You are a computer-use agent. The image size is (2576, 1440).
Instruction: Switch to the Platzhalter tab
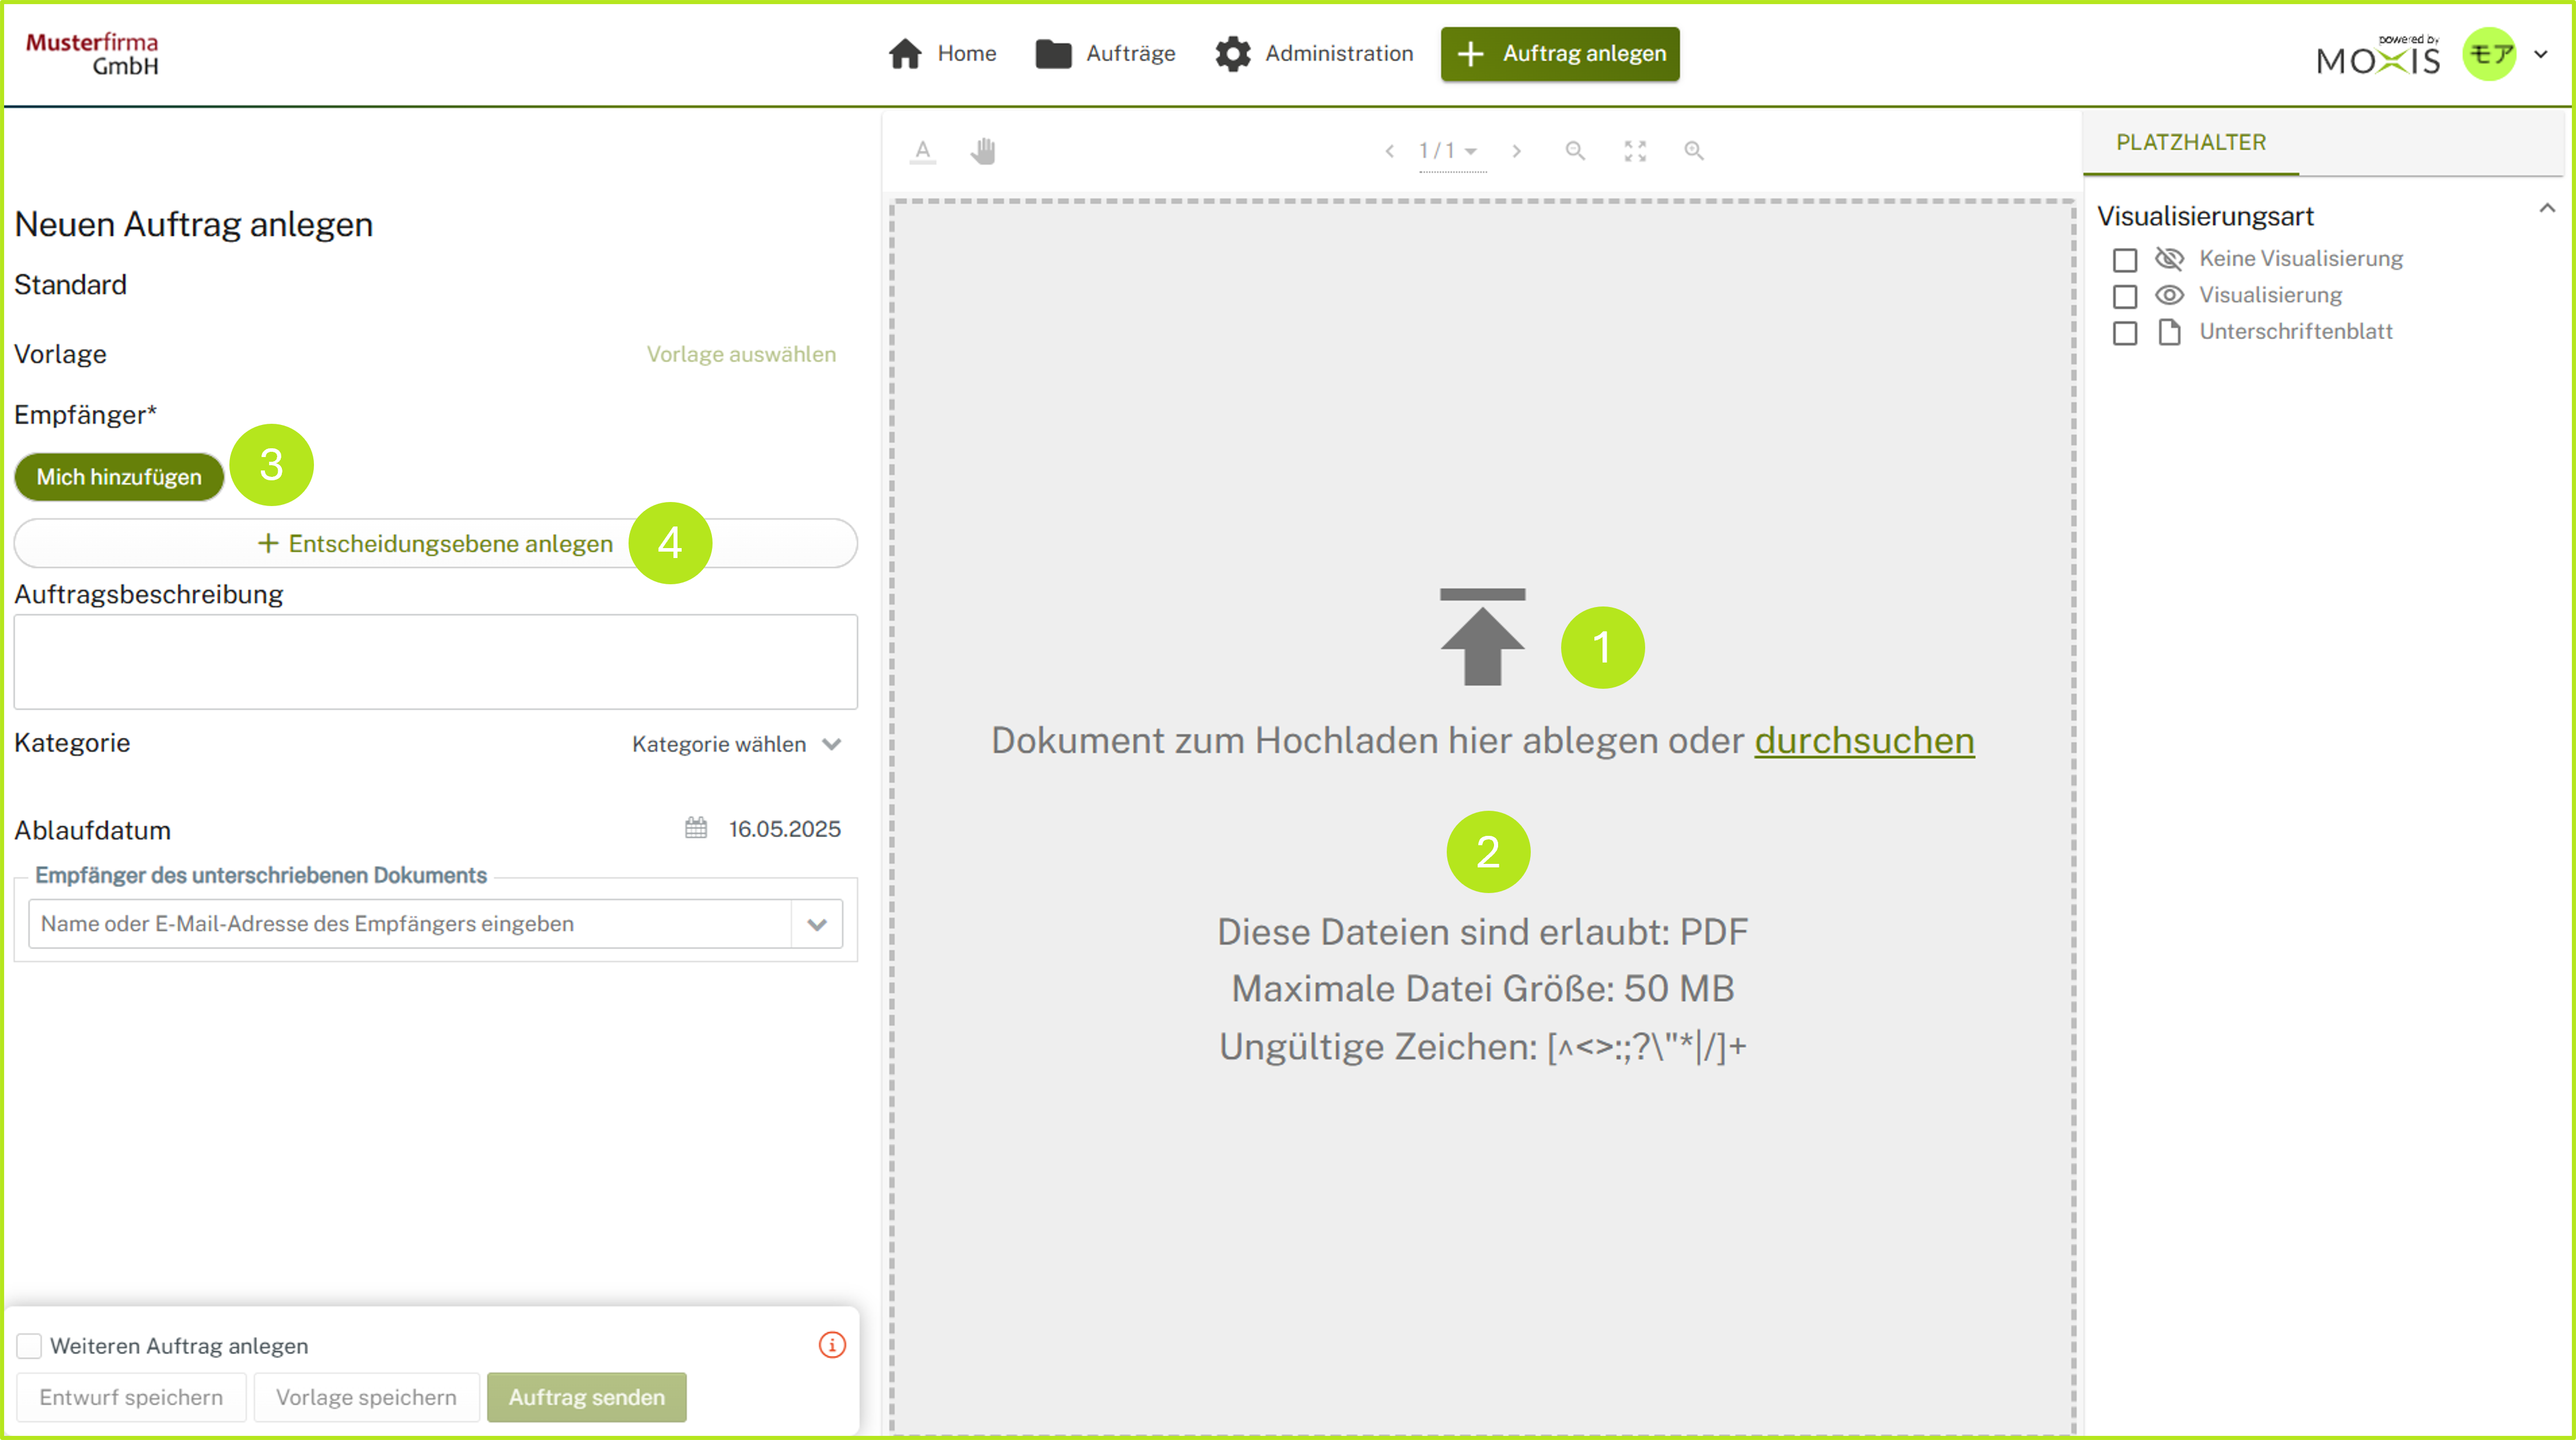point(2190,142)
